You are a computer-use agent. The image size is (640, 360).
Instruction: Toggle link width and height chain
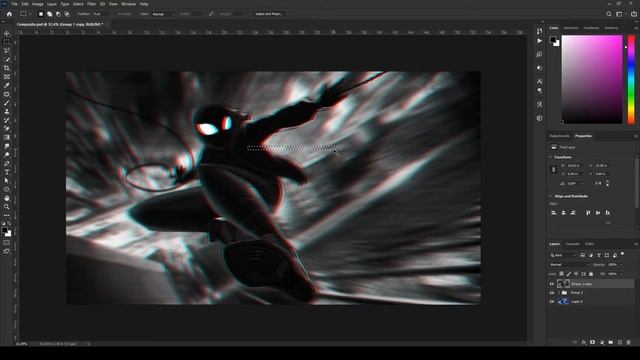pos(554,170)
